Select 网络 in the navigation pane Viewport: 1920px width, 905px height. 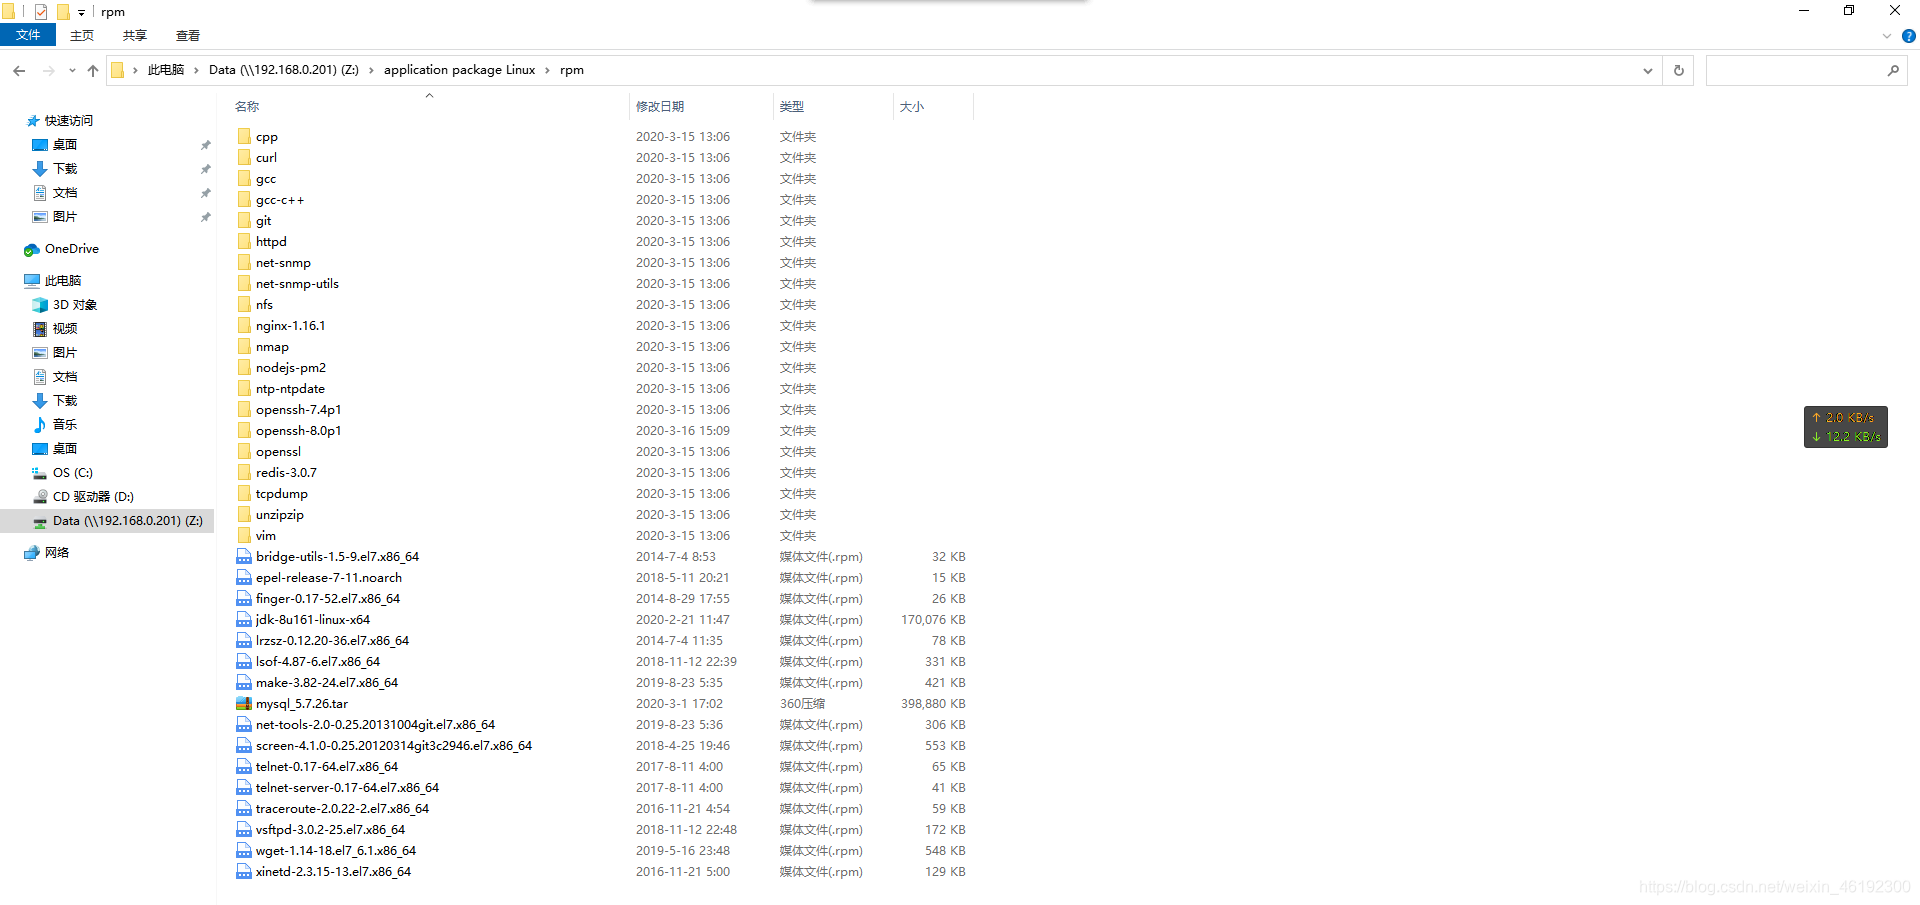coord(57,553)
